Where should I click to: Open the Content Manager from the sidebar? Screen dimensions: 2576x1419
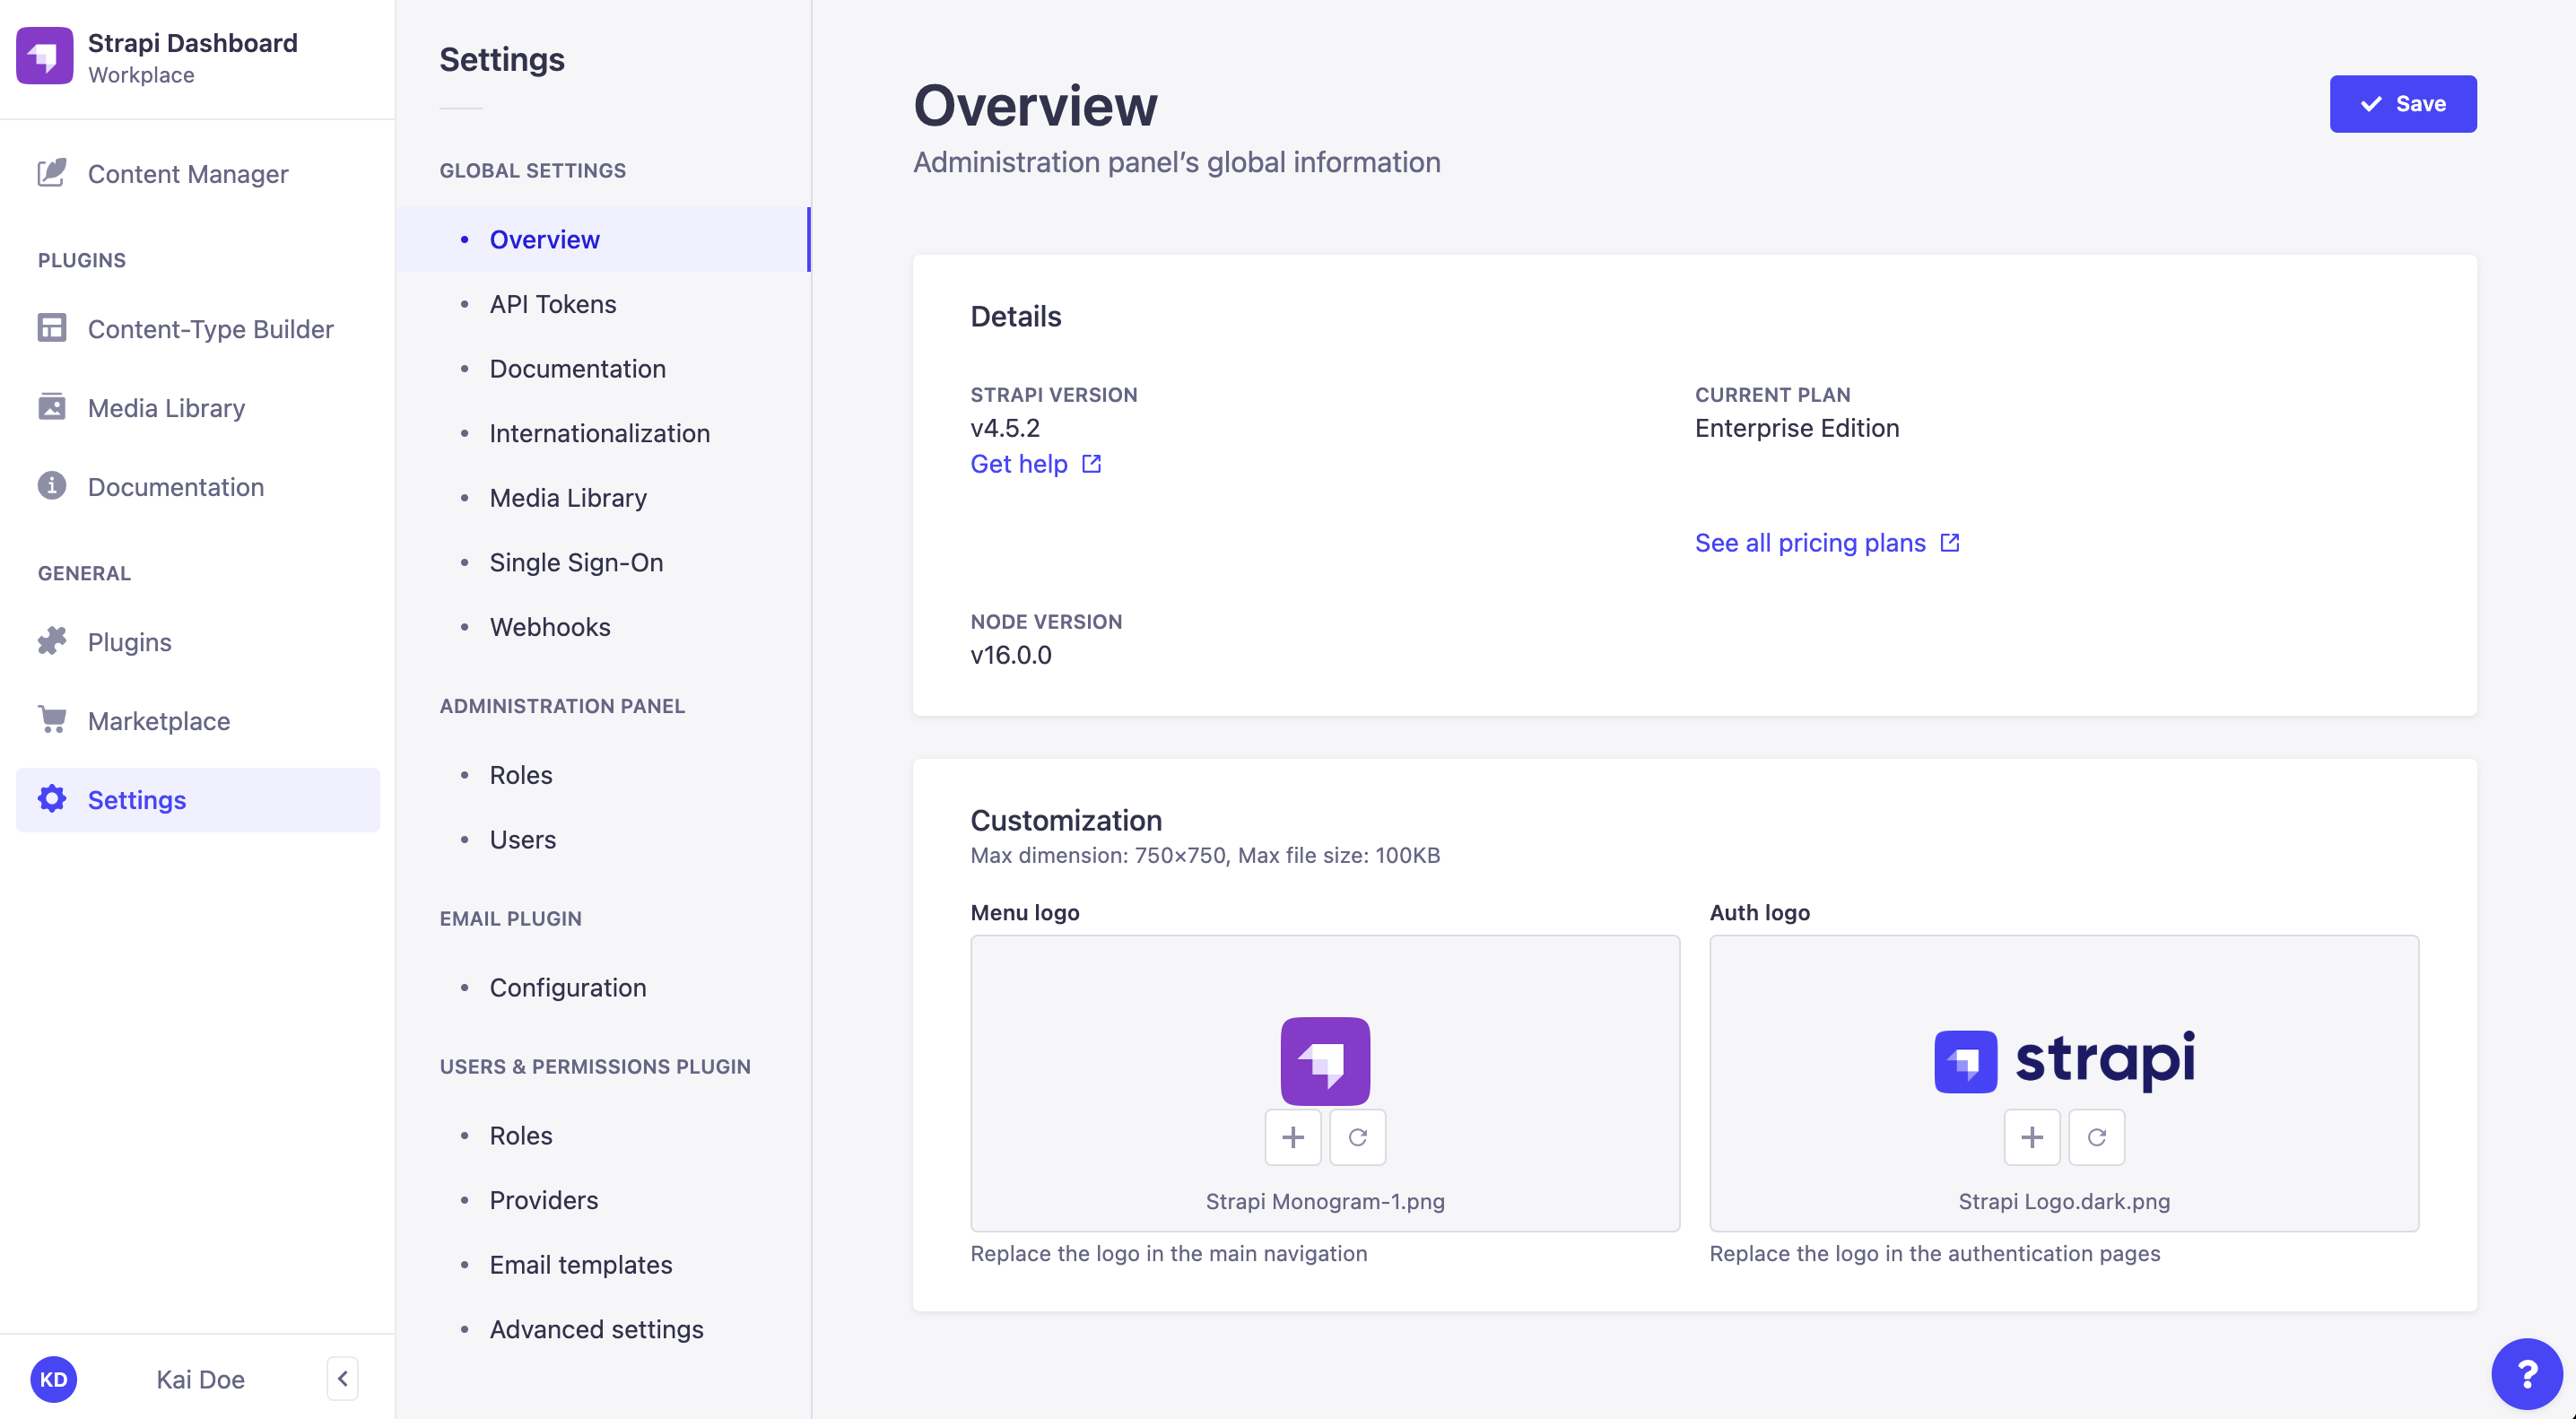(x=186, y=173)
